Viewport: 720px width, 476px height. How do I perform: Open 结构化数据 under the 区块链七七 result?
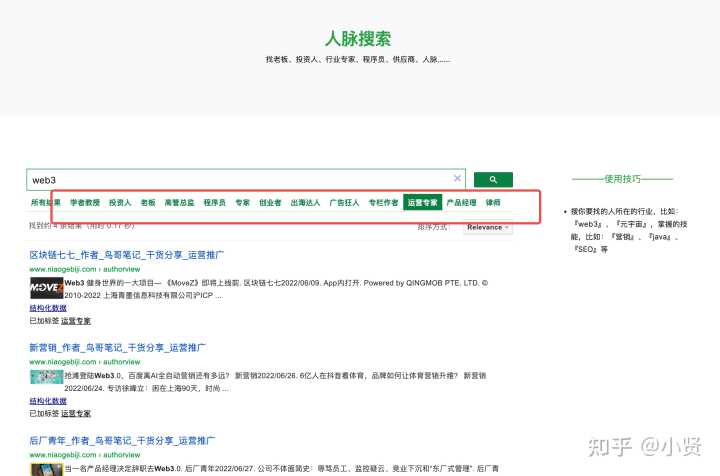coord(48,308)
